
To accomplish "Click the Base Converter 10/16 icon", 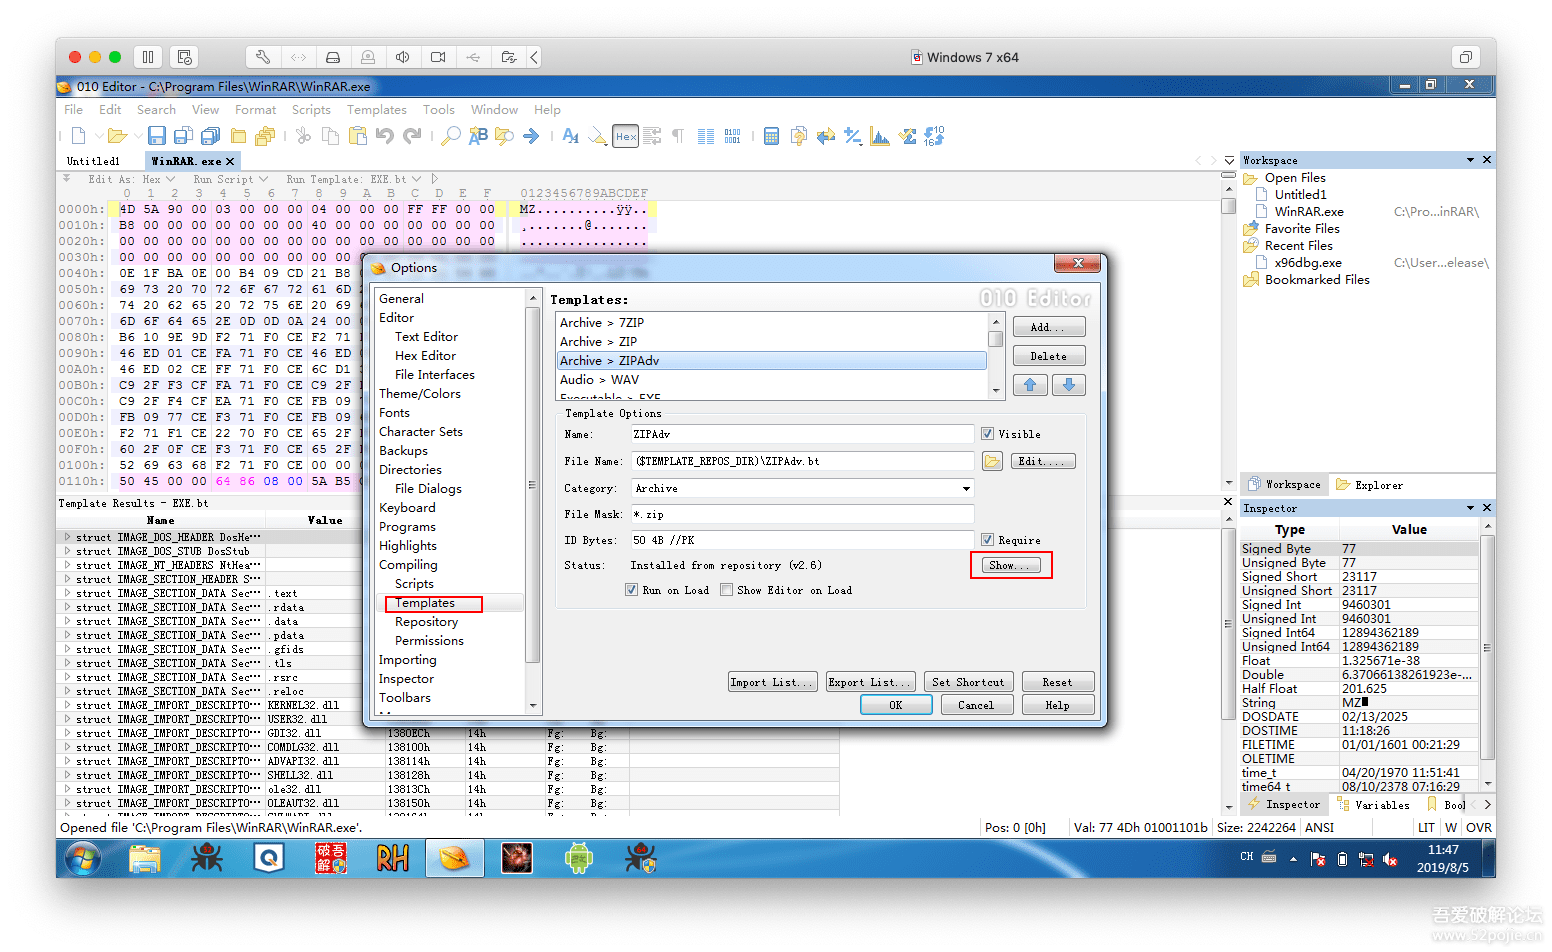I will [x=934, y=136].
